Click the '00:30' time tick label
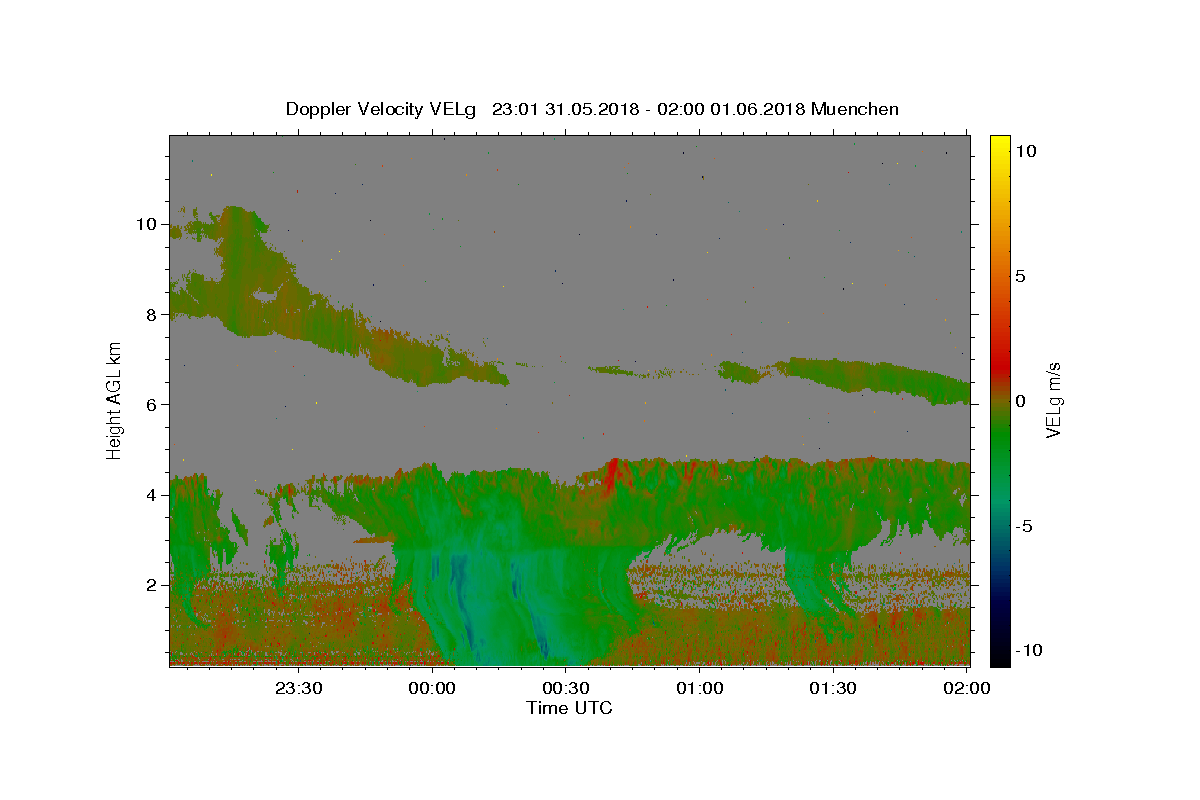 pos(566,688)
